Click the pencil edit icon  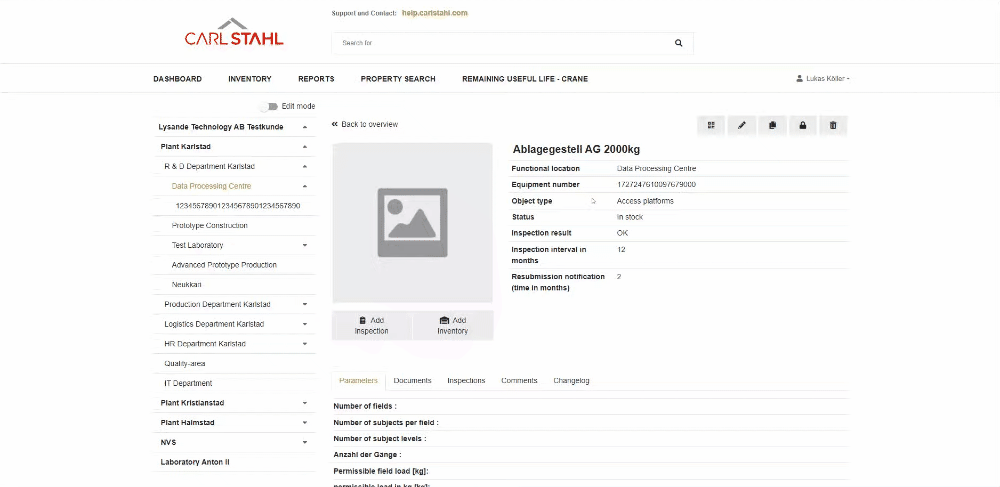(741, 125)
